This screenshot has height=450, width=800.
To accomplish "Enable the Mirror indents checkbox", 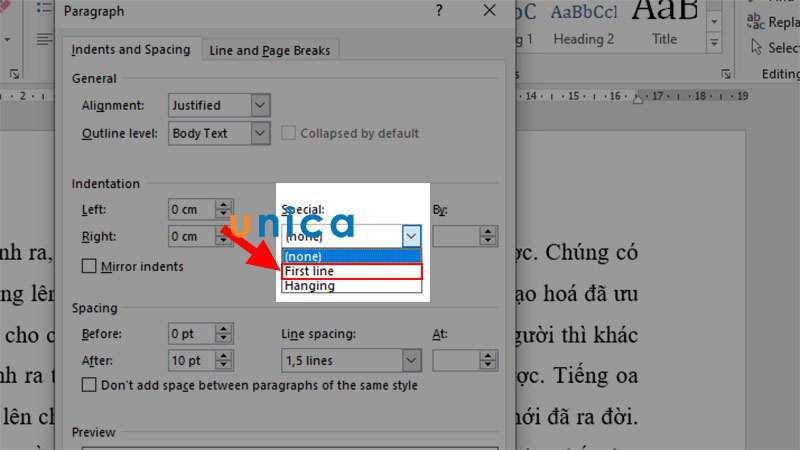I will [x=89, y=266].
